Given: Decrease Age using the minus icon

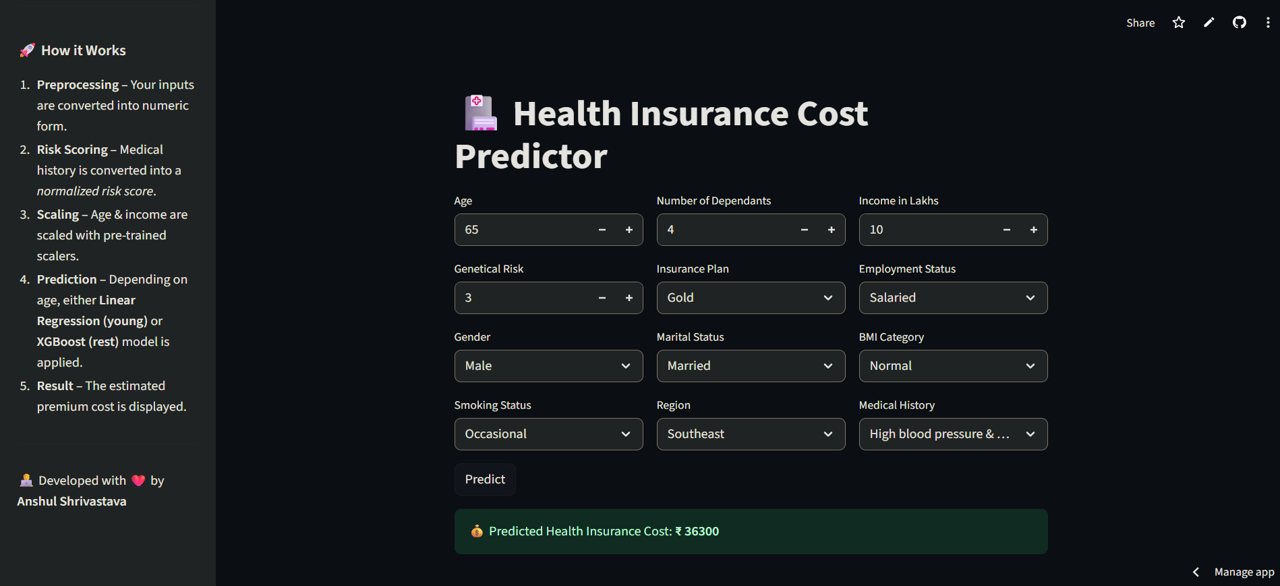Looking at the screenshot, I should point(602,230).
